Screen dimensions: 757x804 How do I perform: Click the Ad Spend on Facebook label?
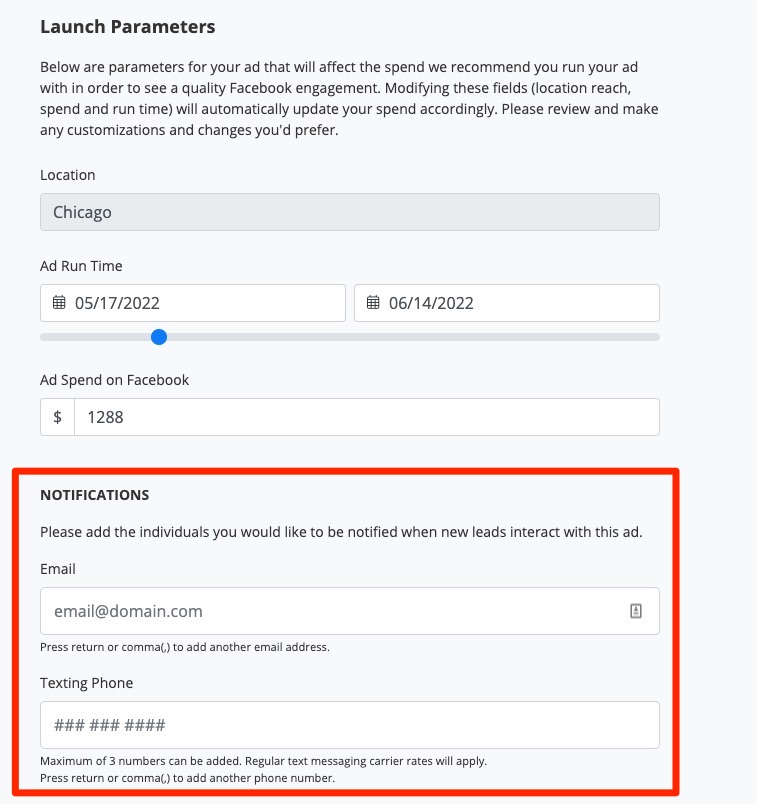pos(114,380)
